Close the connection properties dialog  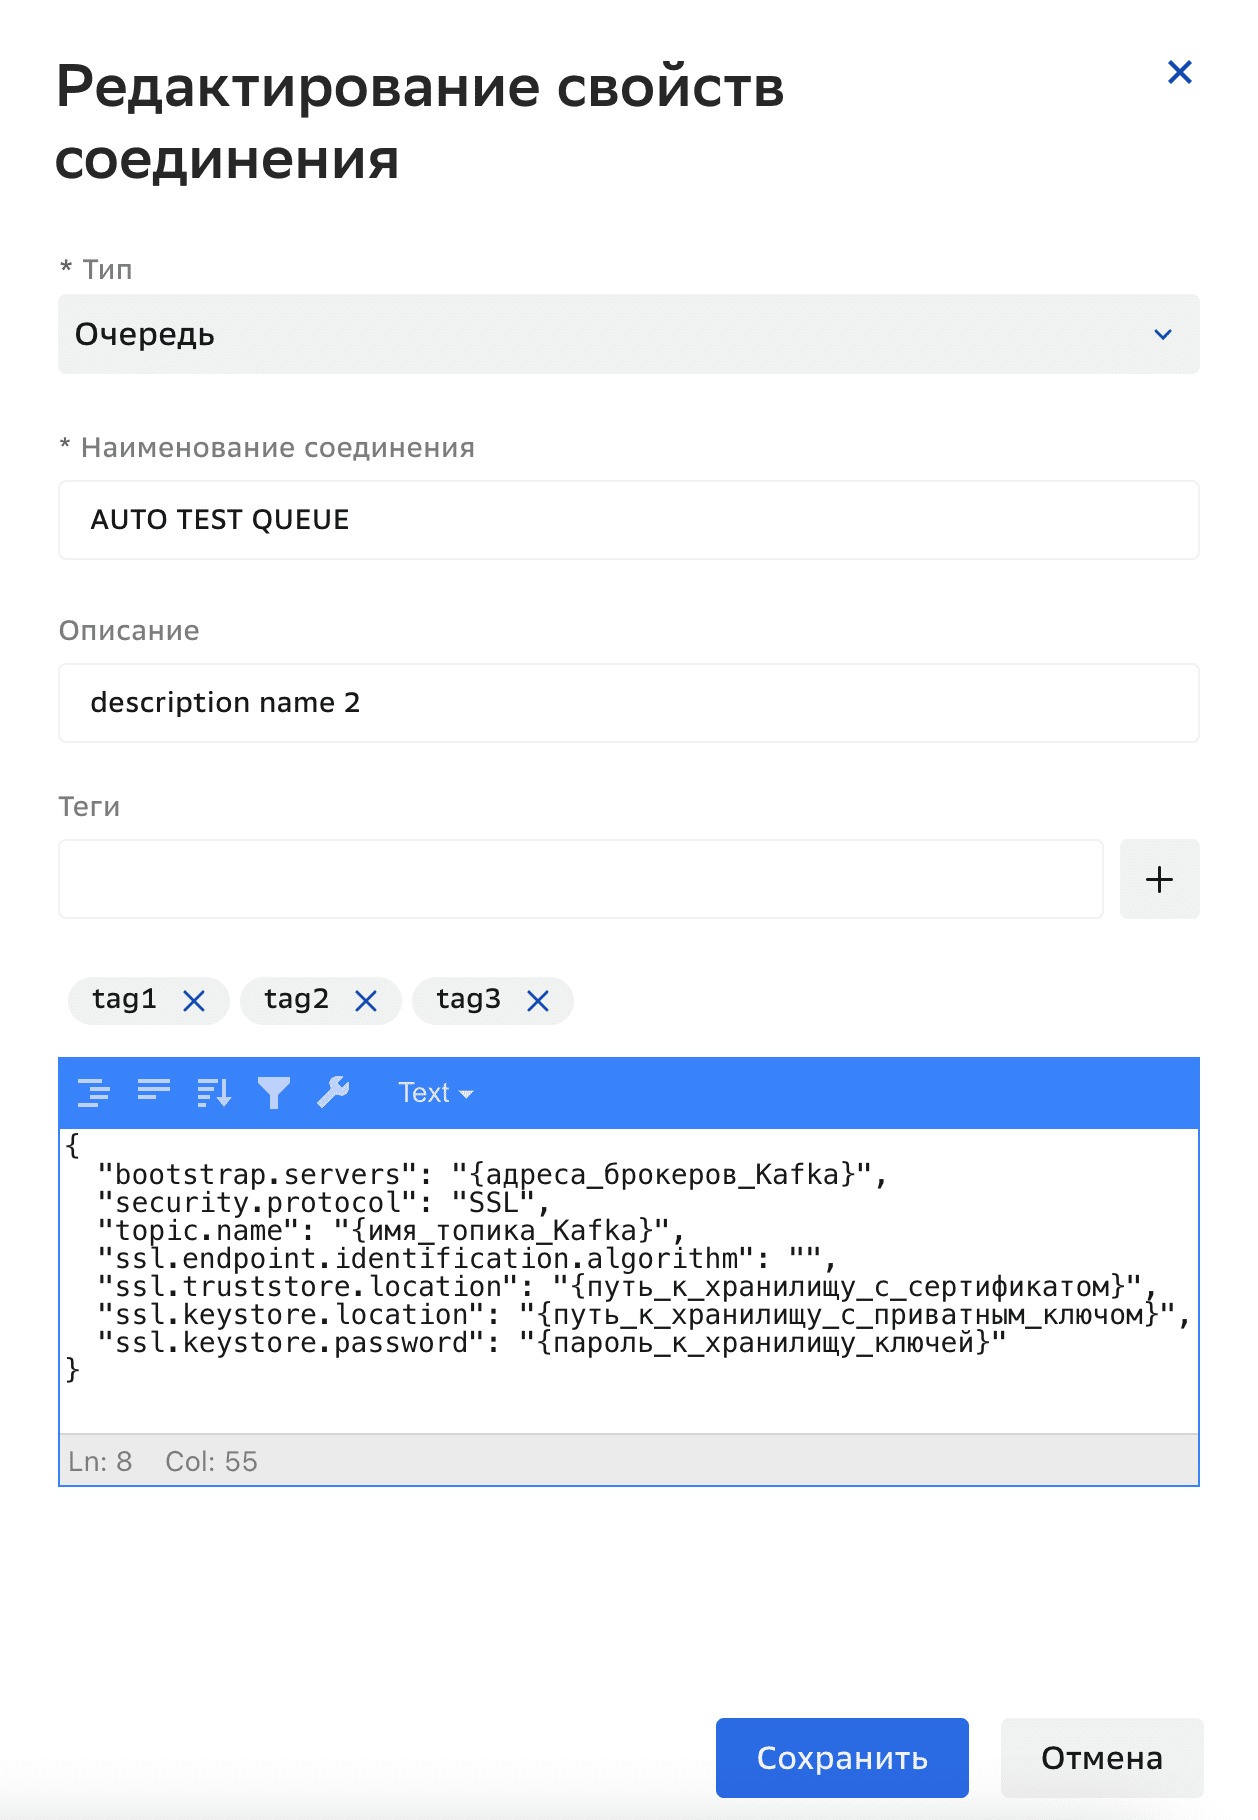1179,72
